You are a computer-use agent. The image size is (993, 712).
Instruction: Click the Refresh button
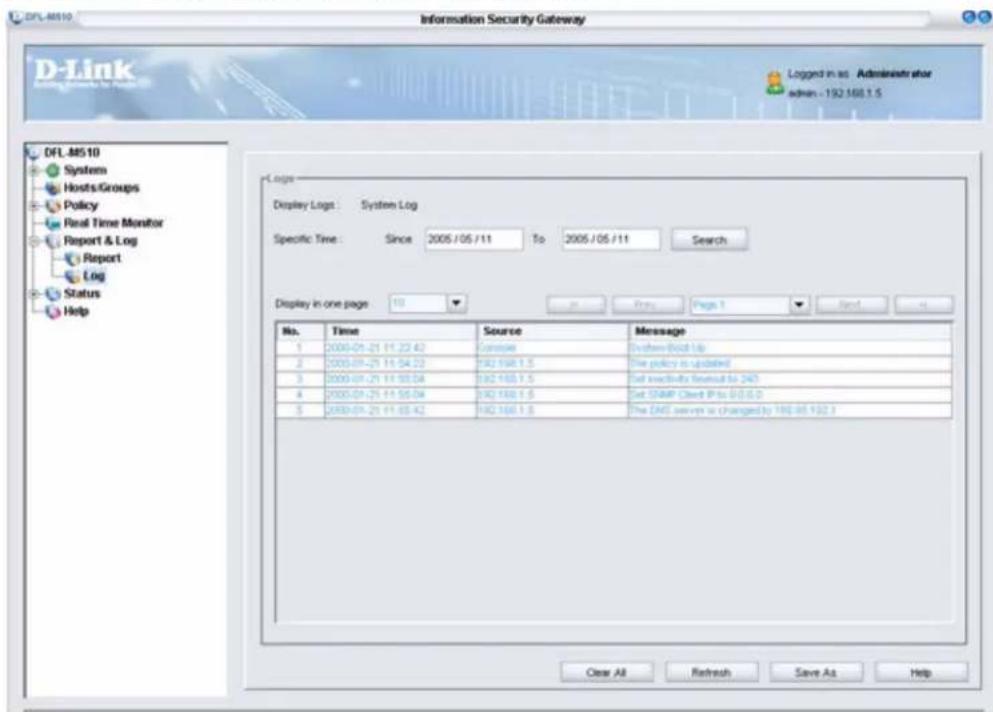(x=712, y=673)
